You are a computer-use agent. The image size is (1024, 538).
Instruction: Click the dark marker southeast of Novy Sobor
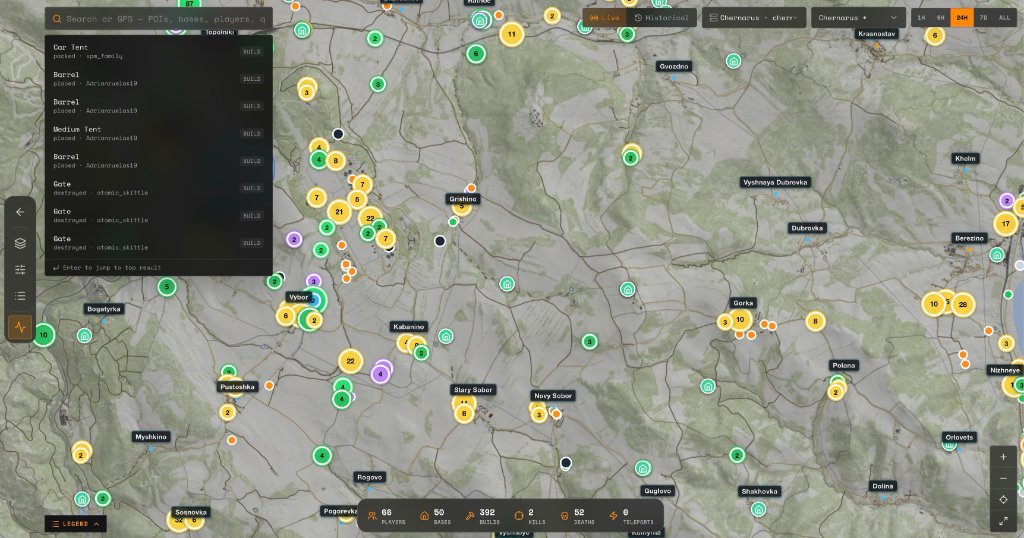point(566,463)
